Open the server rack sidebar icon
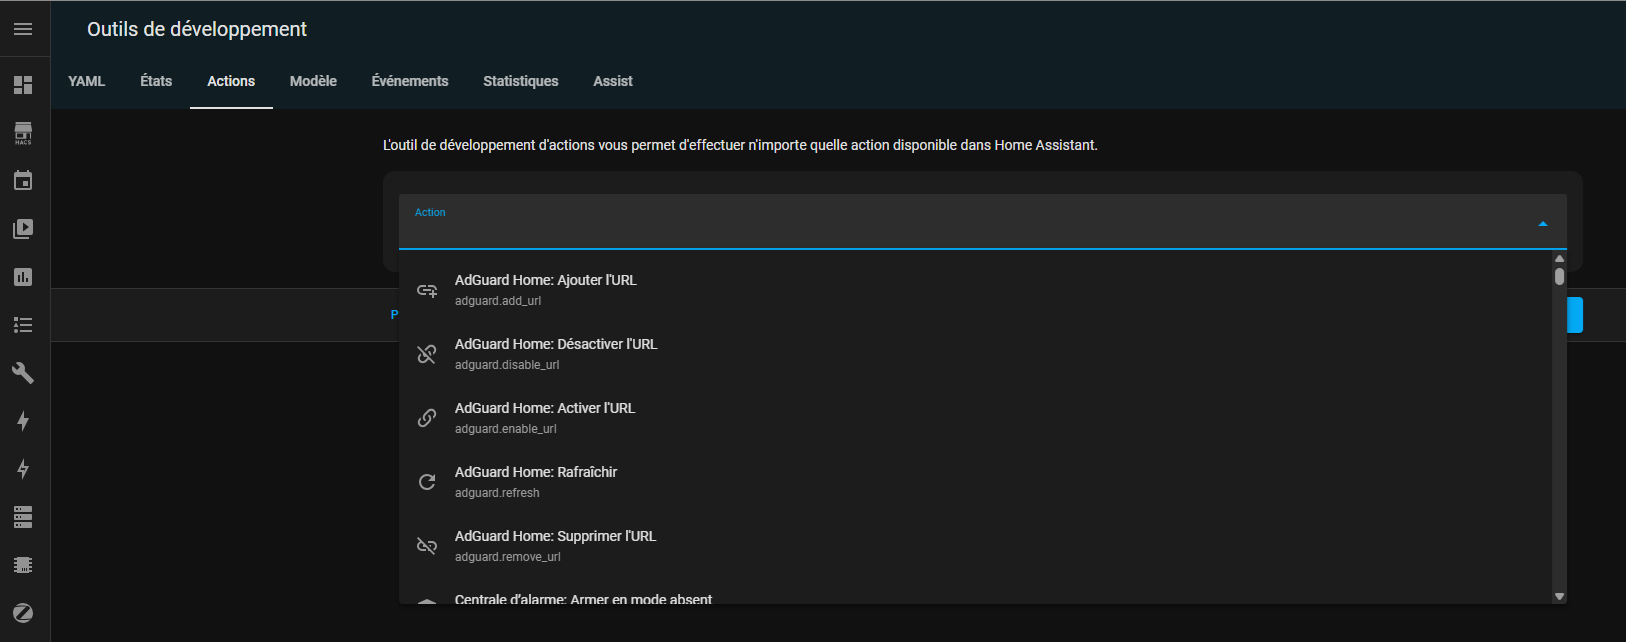1626x642 pixels. click(23, 517)
